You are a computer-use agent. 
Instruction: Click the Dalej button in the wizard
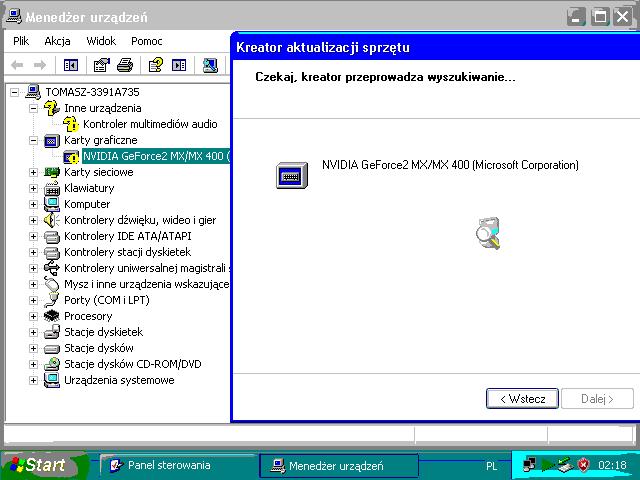pyautogui.click(x=597, y=398)
